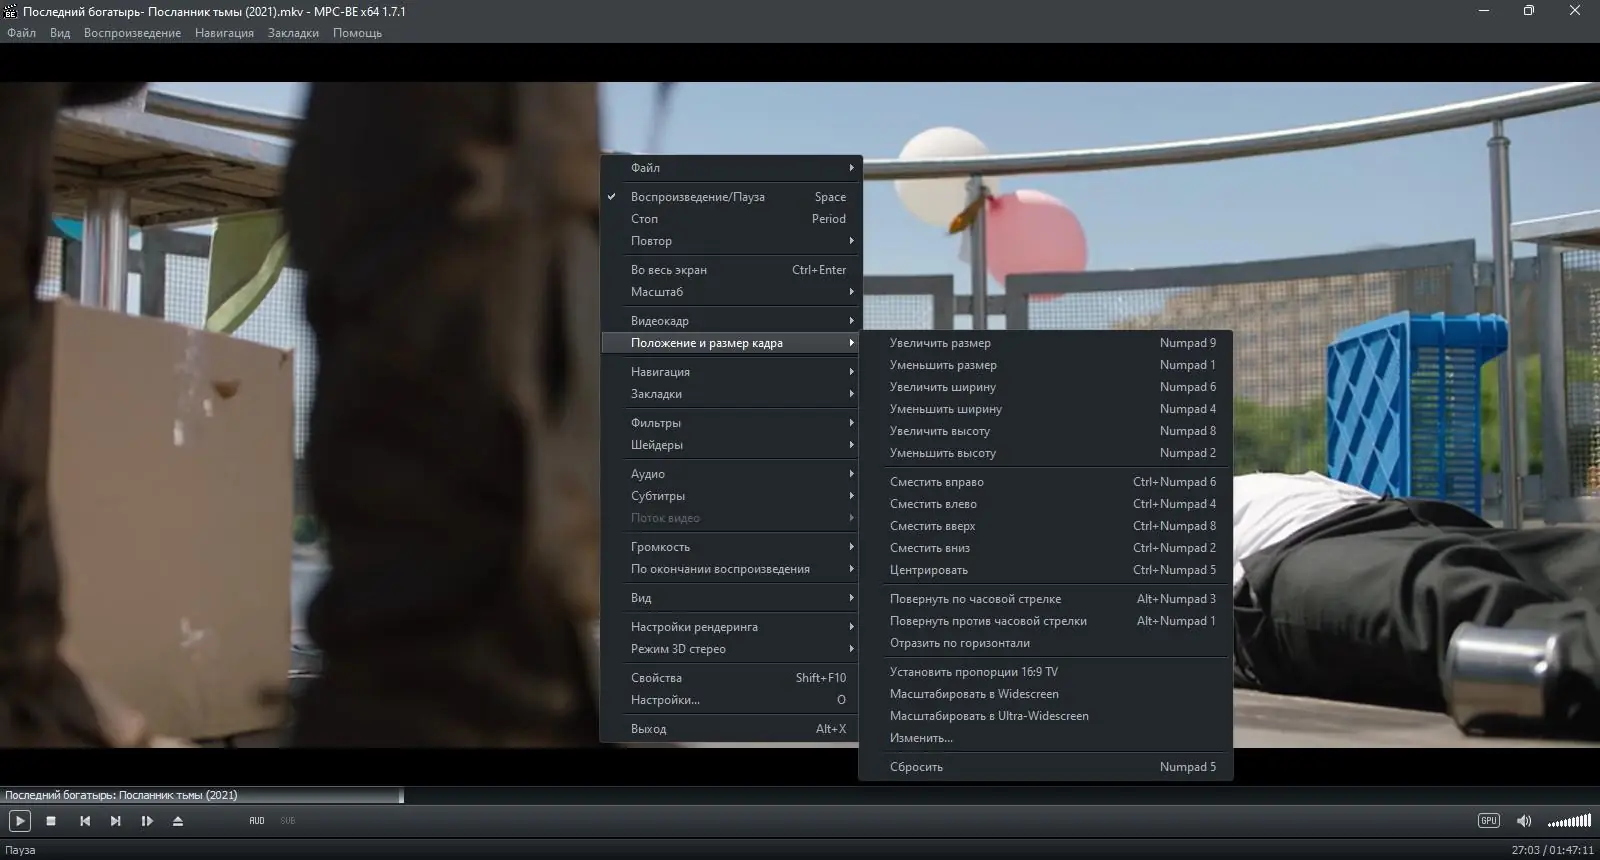The image size is (1600, 860).
Task: Stop playback with the Stop button
Action: (51, 821)
